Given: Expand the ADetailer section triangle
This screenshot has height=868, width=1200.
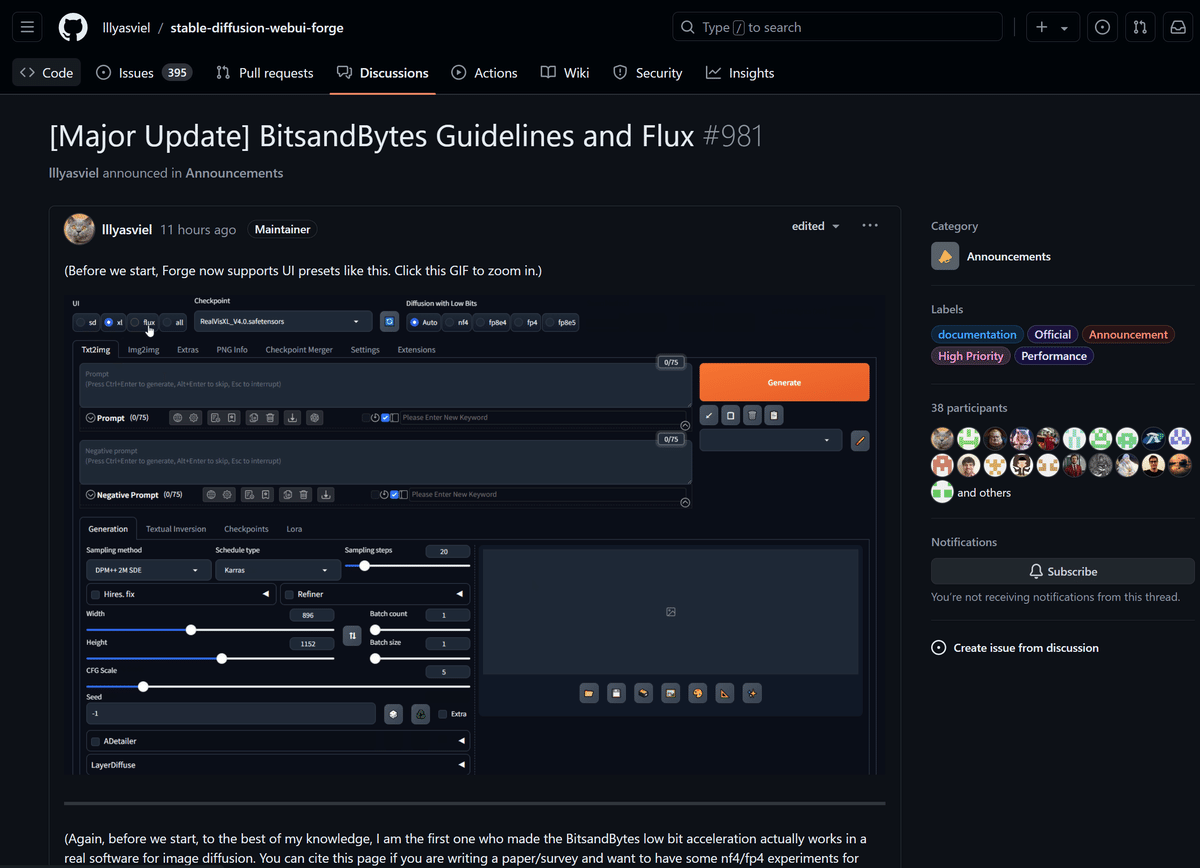Looking at the screenshot, I should click(x=461, y=741).
